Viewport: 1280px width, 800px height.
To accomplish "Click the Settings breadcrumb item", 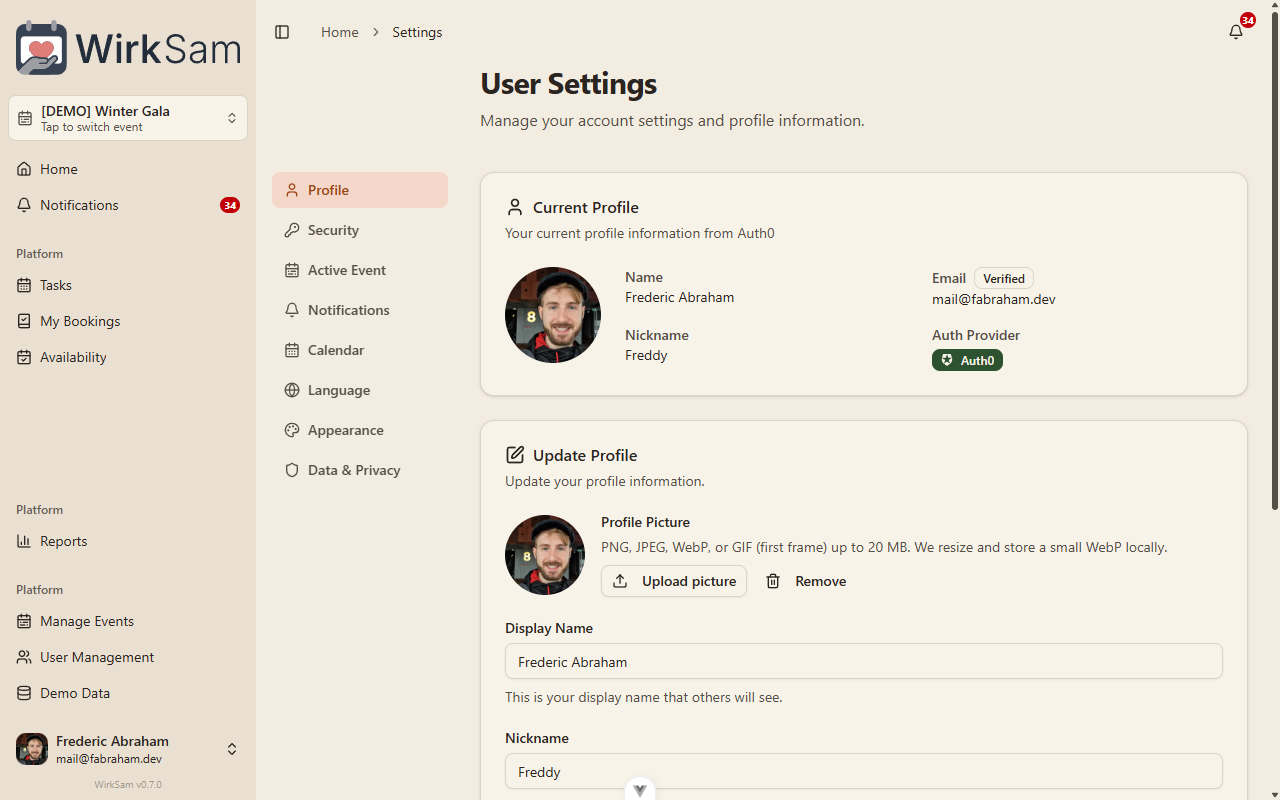I will click(x=417, y=32).
